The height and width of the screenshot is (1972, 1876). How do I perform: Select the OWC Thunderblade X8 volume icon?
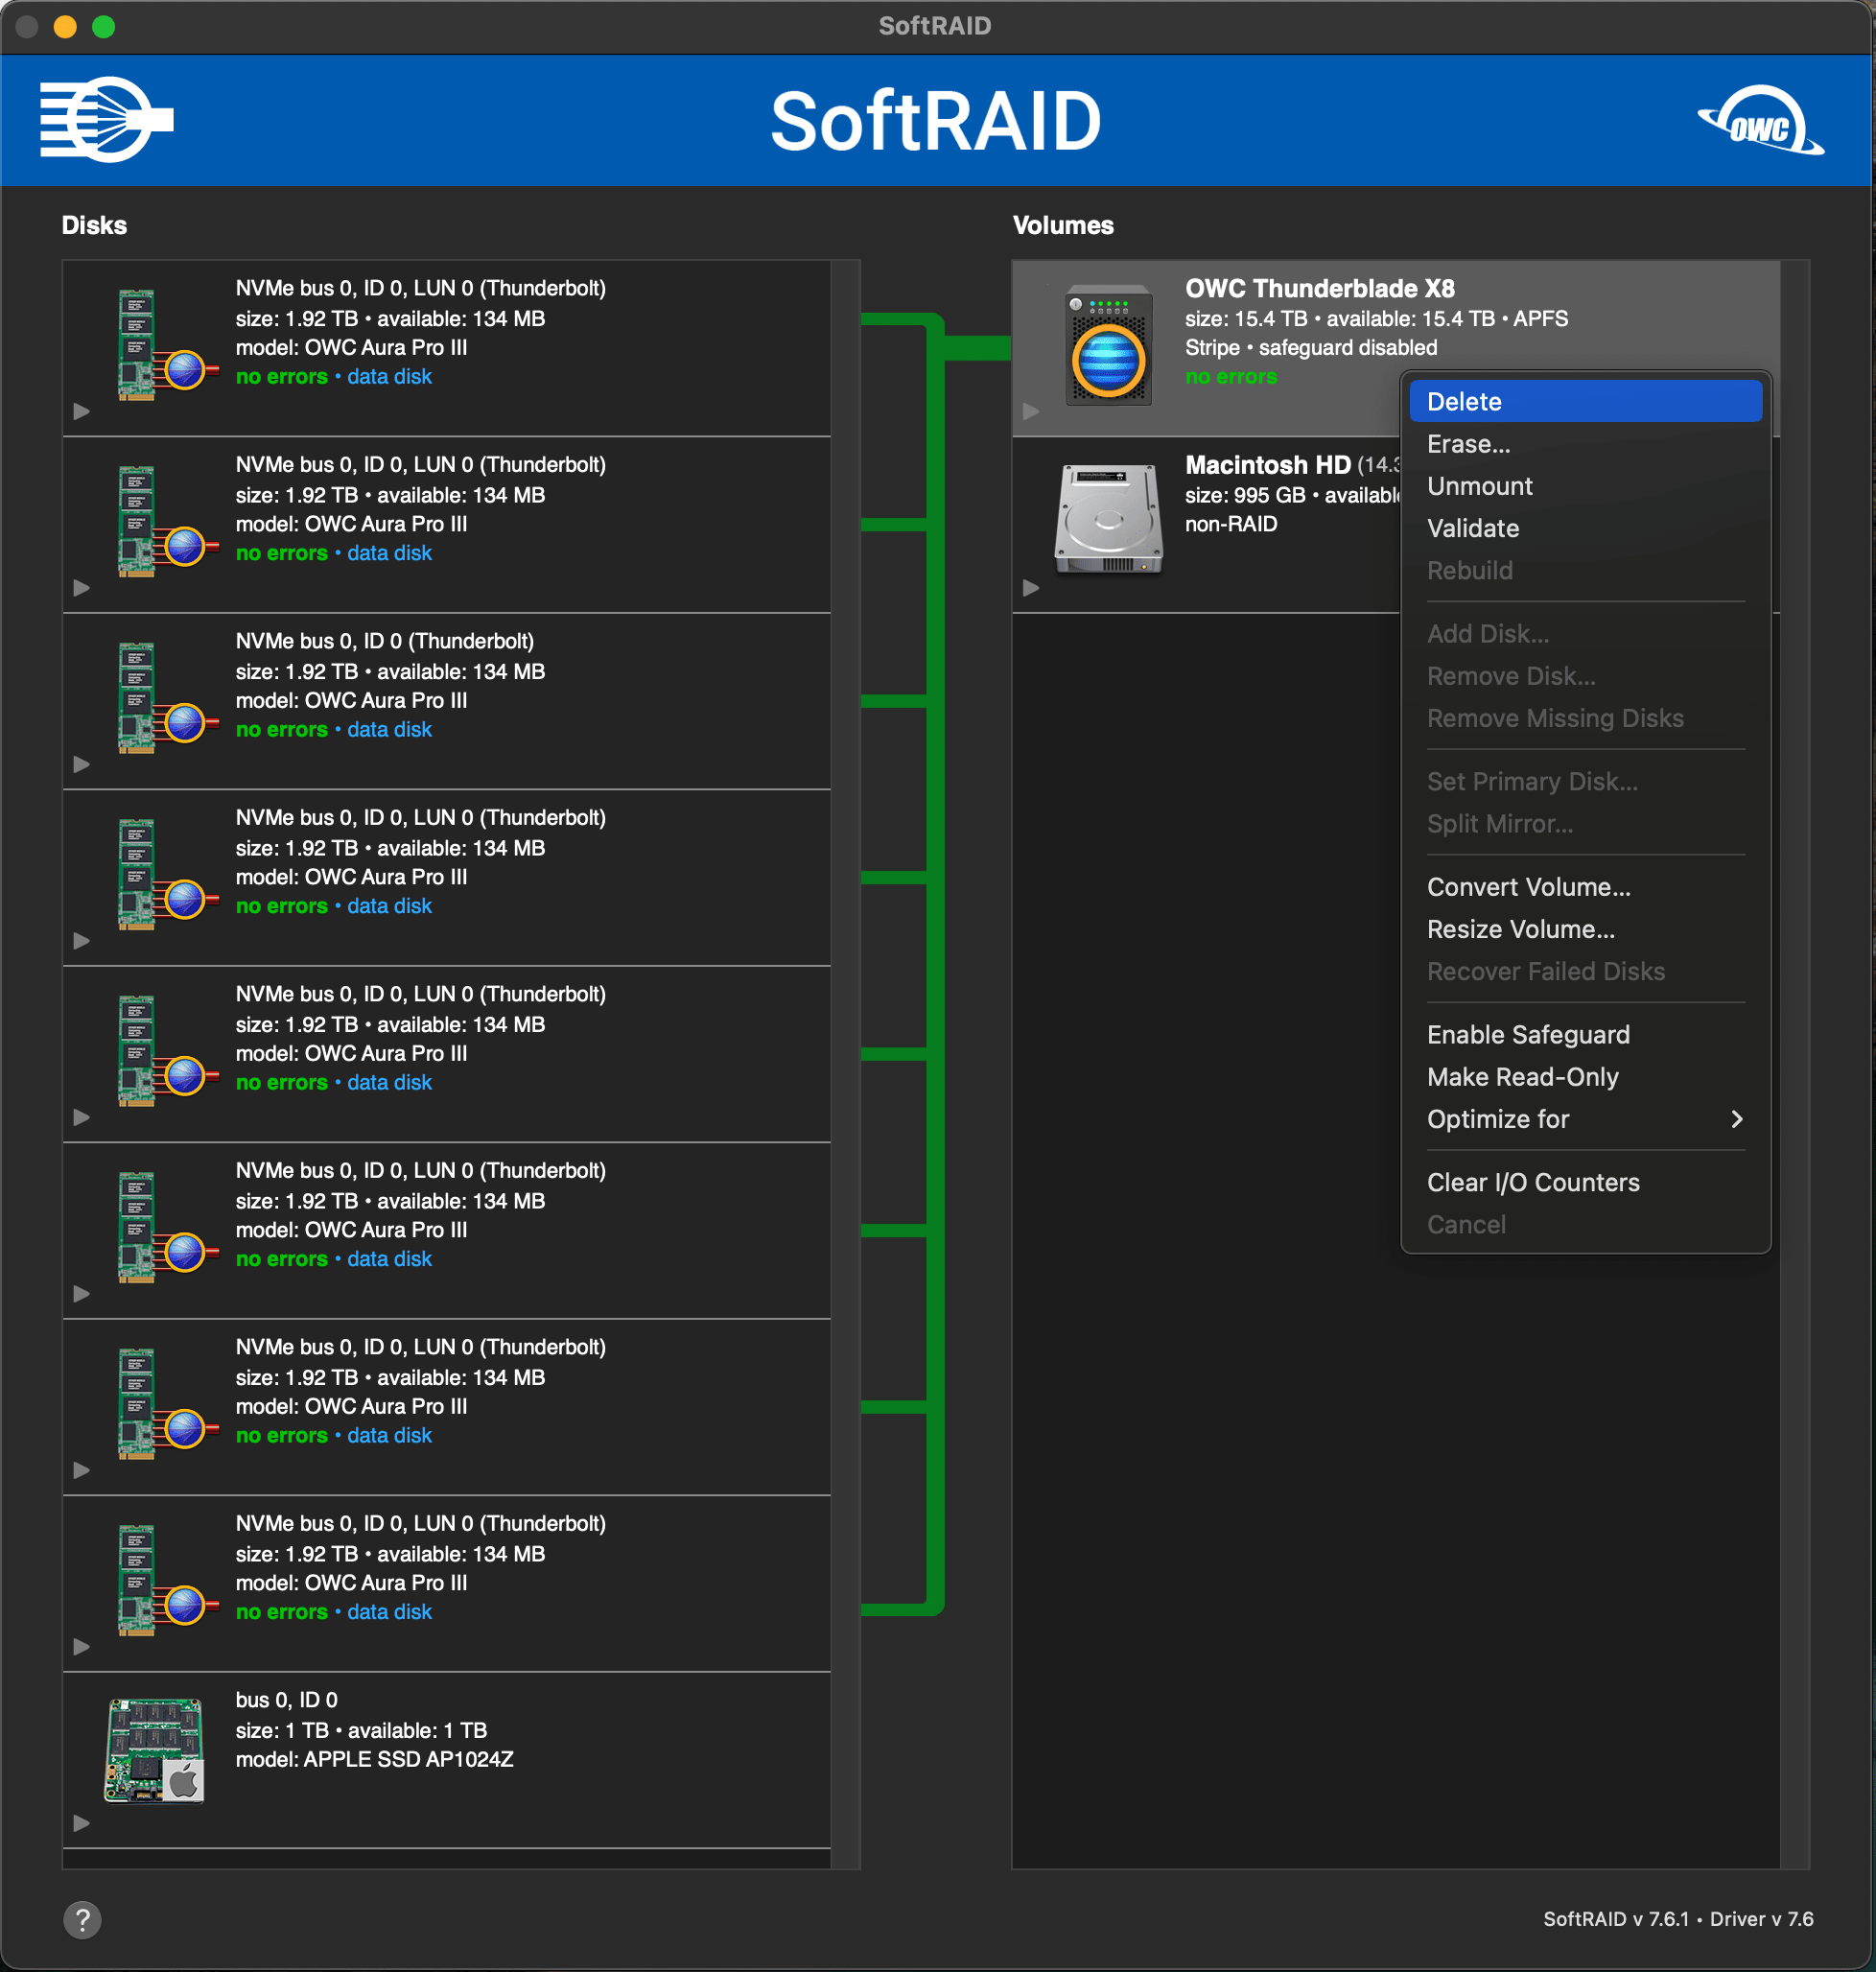coord(1108,346)
